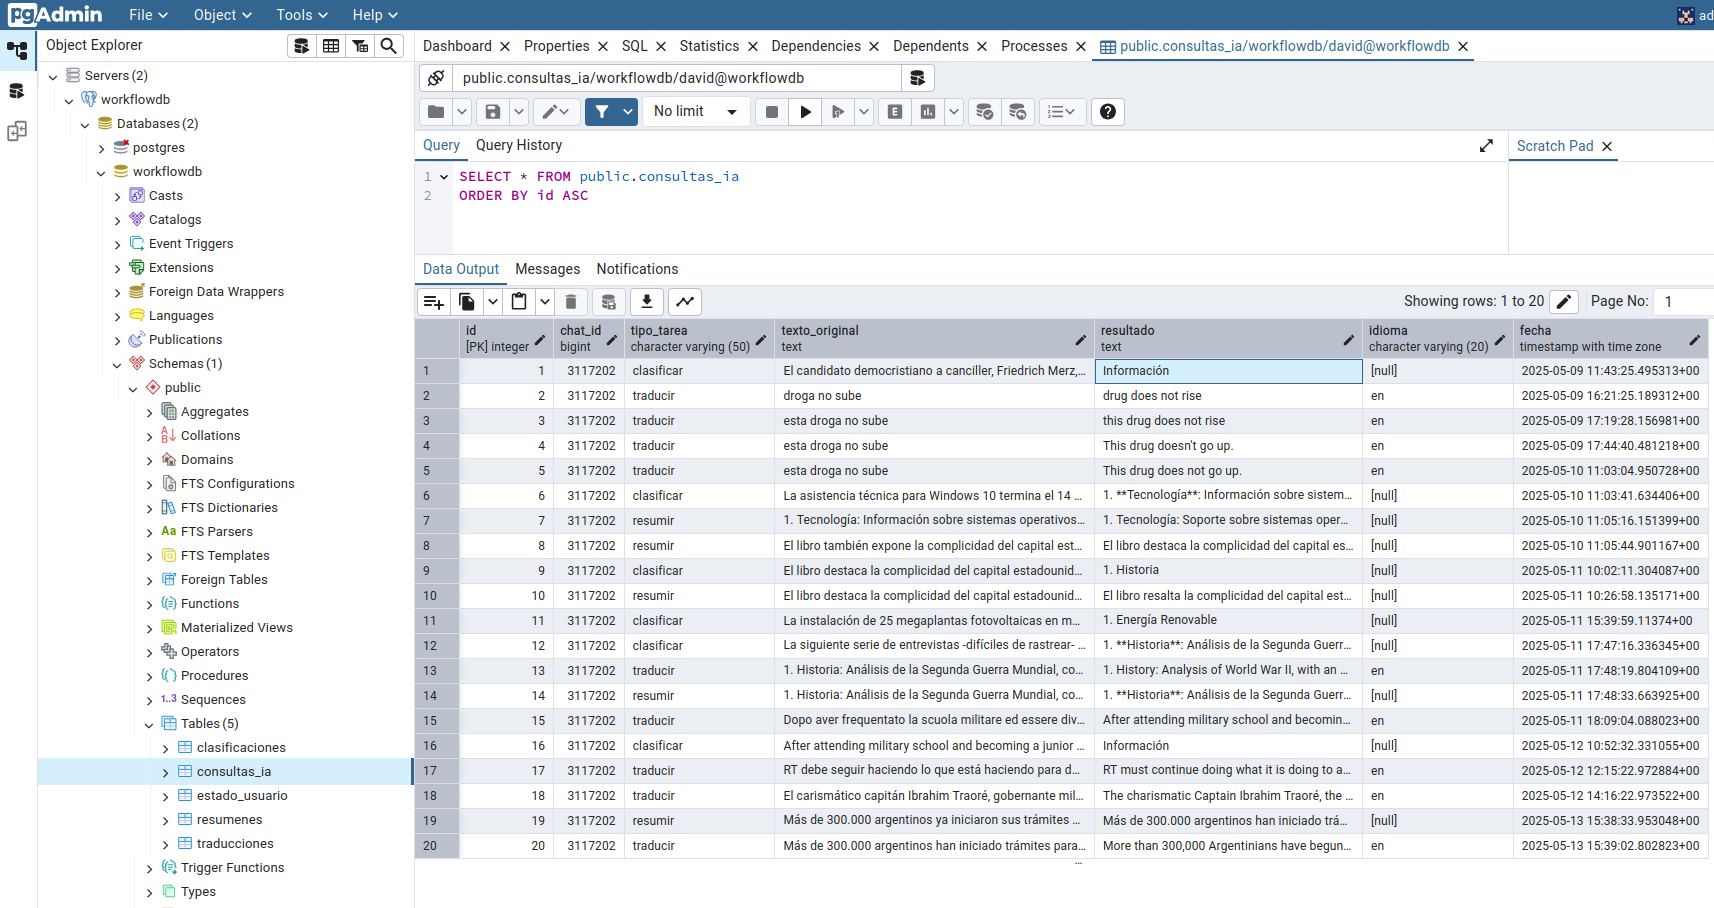Close the Scratch Pad tab
Image resolution: width=1714 pixels, height=908 pixels.
tap(1607, 146)
